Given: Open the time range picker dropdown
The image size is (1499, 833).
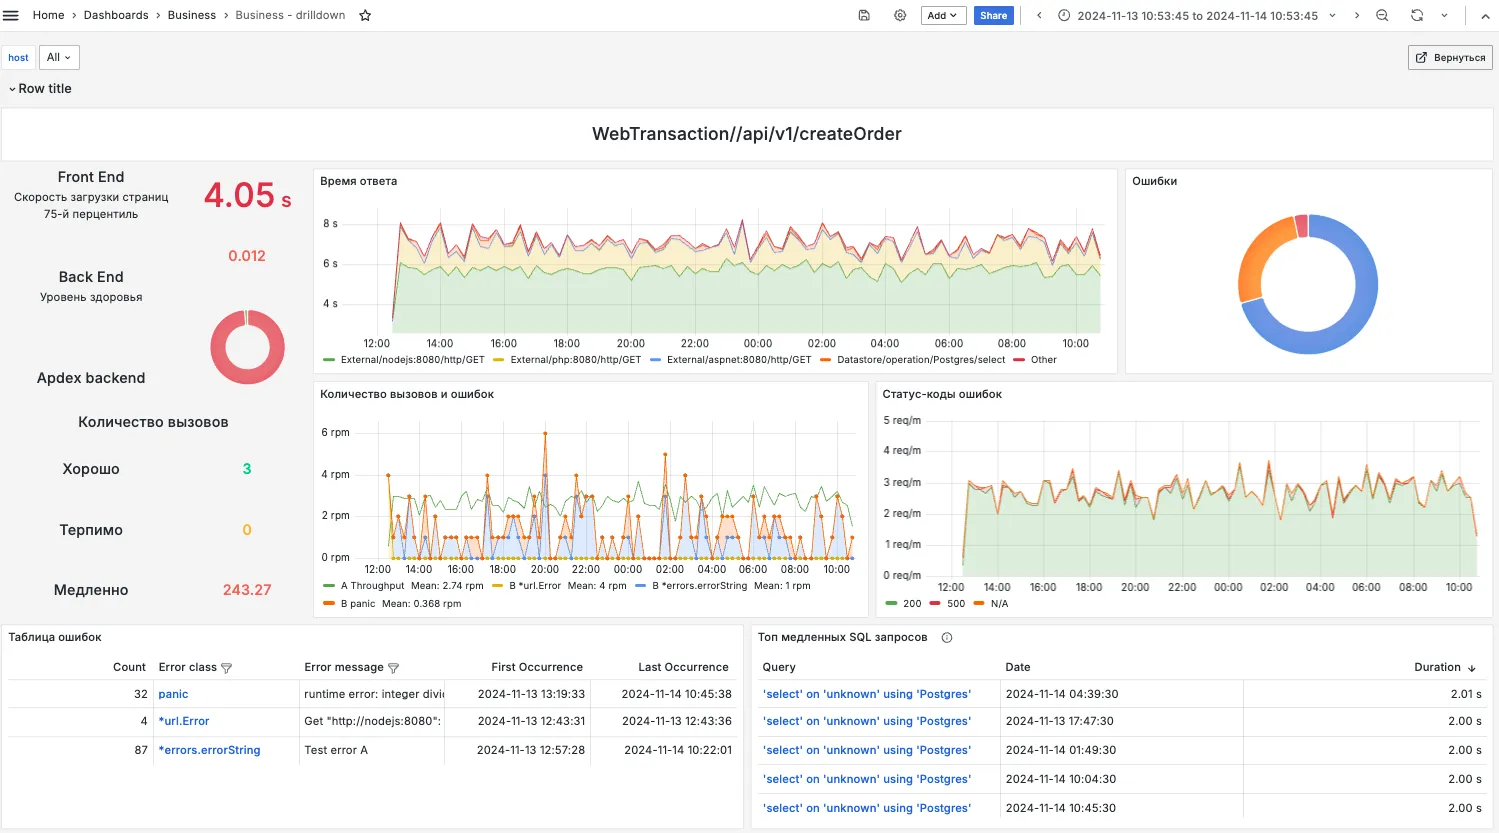Looking at the screenshot, I should (x=1197, y=15).
